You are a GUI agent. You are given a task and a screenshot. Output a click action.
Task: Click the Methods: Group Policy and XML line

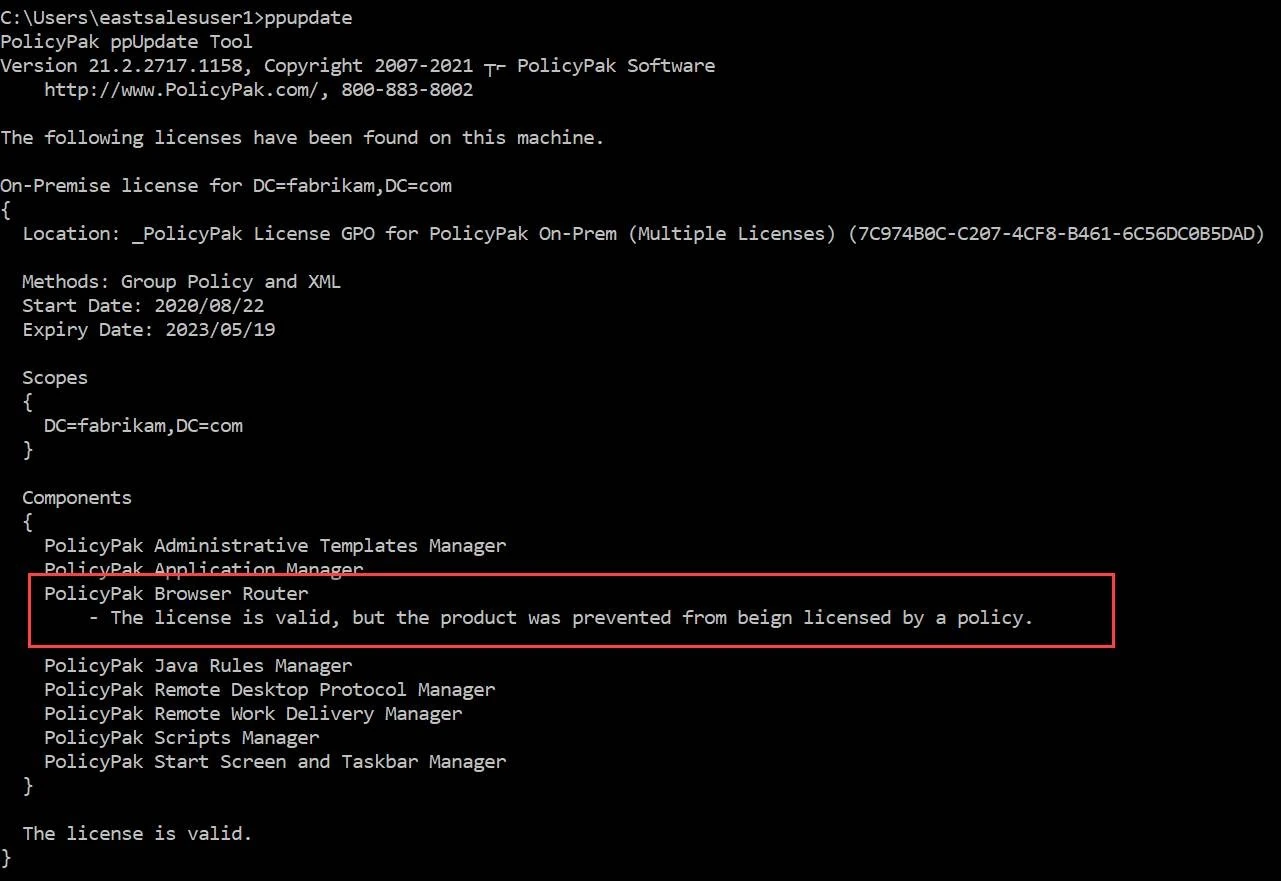point(181,282)
